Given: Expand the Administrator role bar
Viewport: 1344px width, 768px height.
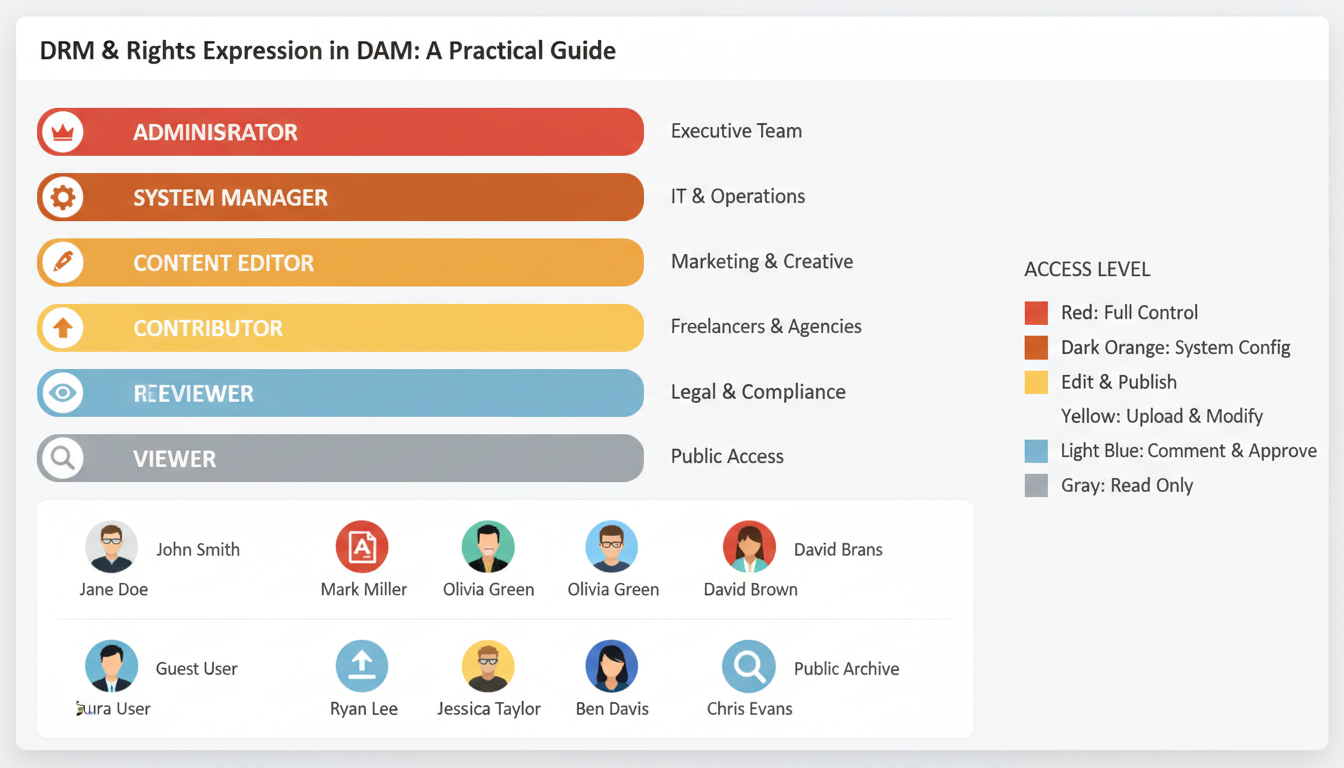Looking at the screenshot, I should click(x=340, y=131).
